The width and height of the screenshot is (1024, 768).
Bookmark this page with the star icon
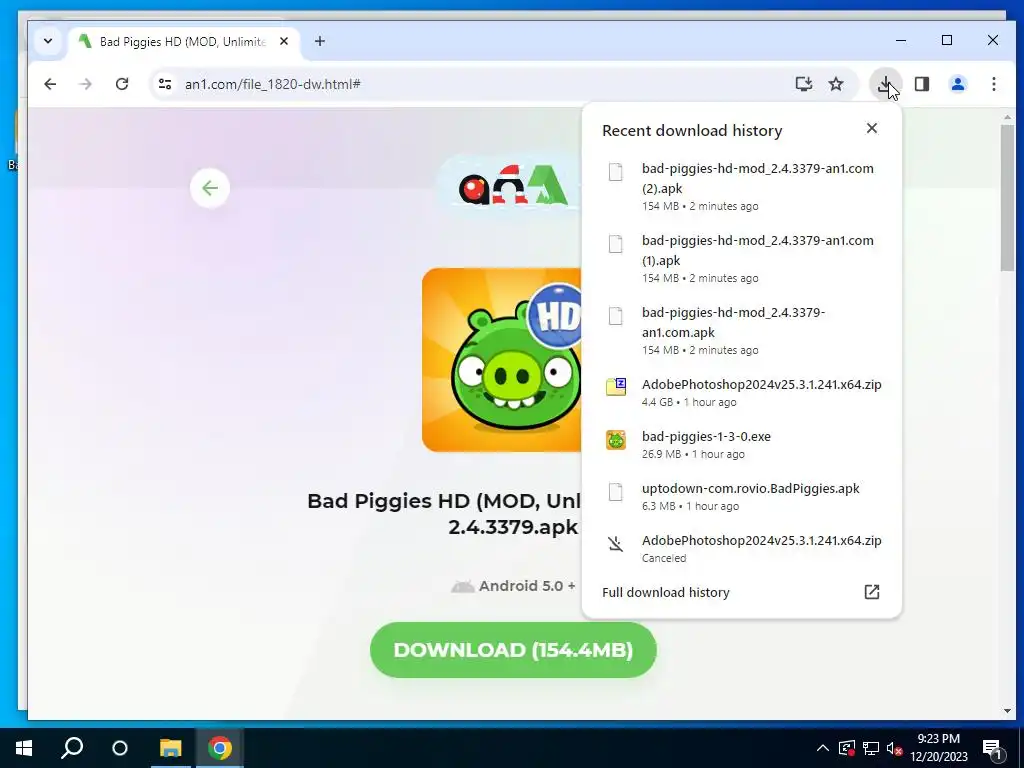pyautogui.click(x=836, y=84)
